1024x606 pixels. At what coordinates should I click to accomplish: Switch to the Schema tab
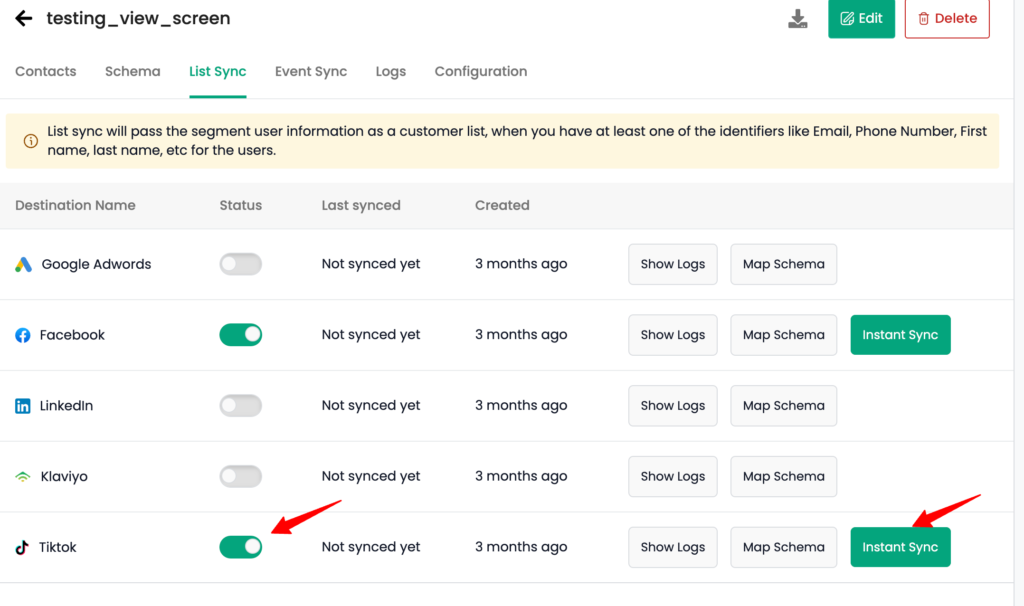[133, 71]
